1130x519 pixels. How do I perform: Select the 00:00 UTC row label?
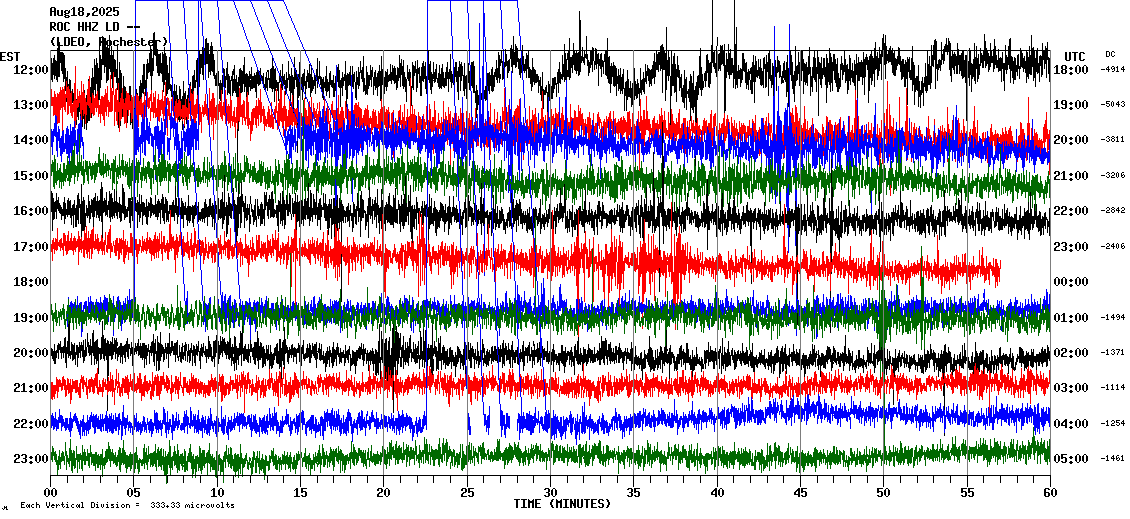tap(1071, 282)
